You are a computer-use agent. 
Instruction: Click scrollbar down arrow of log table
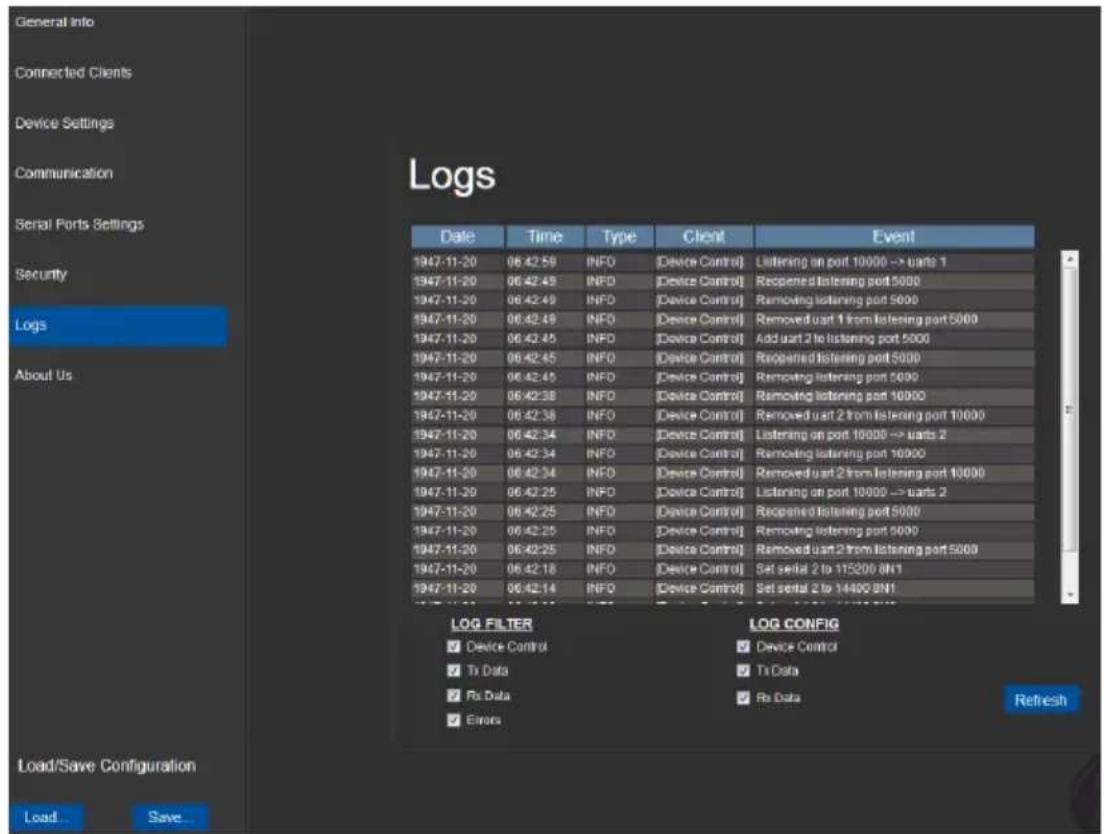click(1070, 595)
